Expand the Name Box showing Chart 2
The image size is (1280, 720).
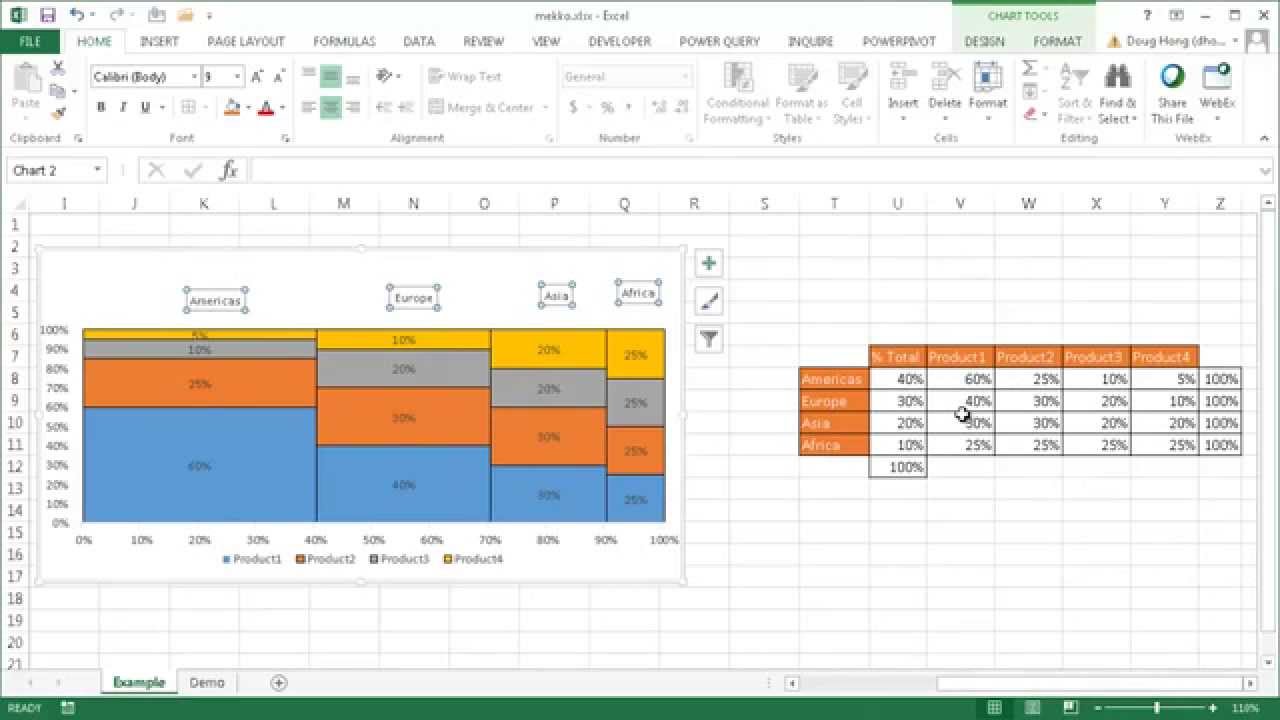coord(97,170)
